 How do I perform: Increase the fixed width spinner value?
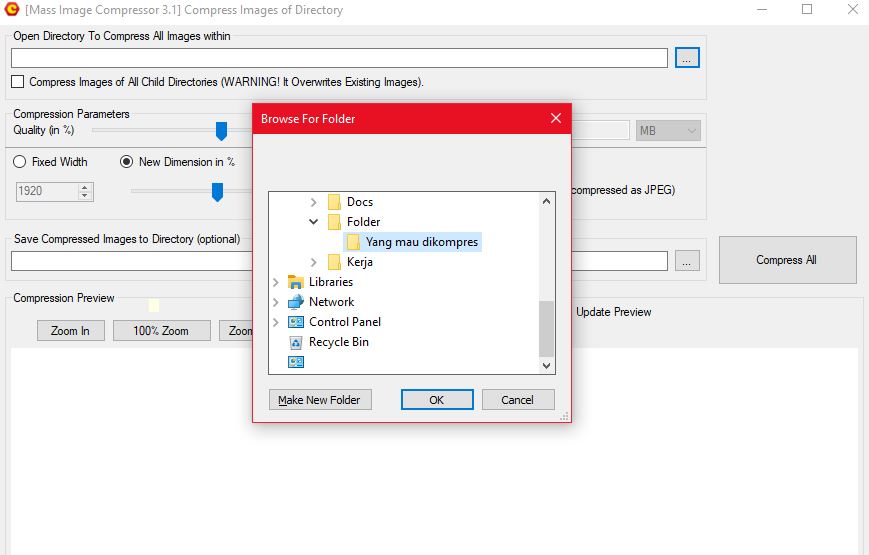click(84, 187)
